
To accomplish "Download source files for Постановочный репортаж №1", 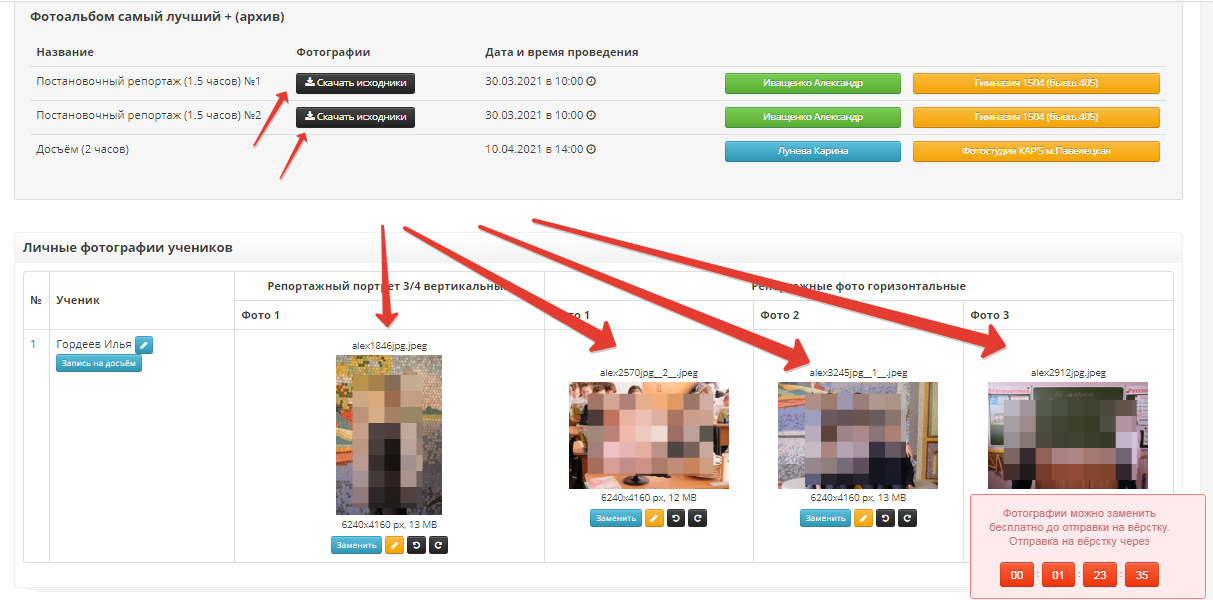I will 355,83.
